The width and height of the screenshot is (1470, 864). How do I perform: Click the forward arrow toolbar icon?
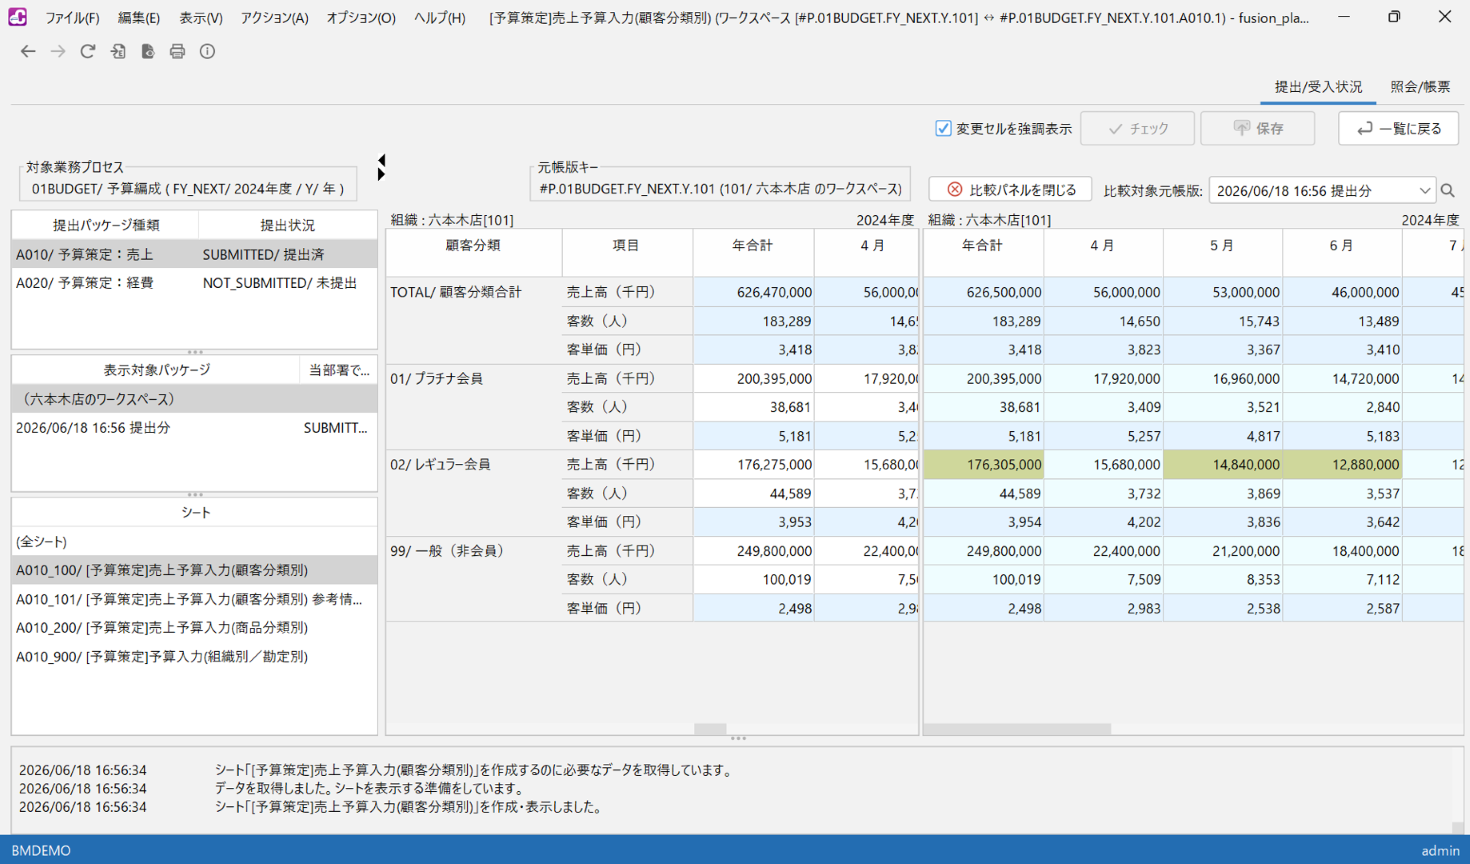(x=58, y=51)
